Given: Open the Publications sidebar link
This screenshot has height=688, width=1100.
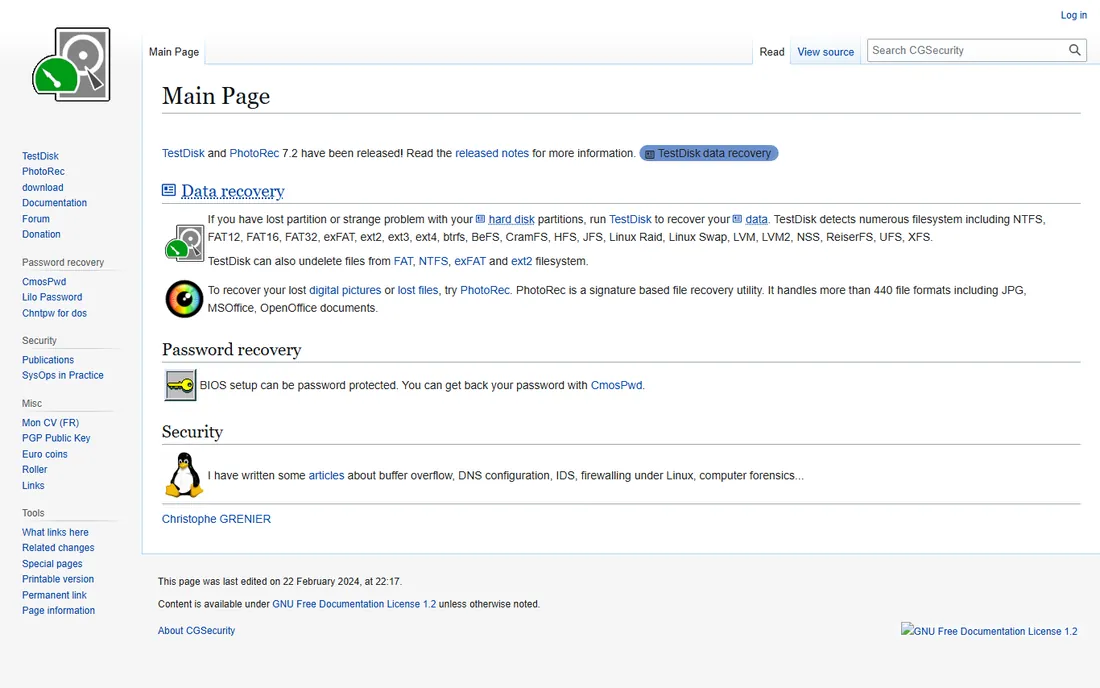Looking at the screenshot, I should (x=48, y=360).
